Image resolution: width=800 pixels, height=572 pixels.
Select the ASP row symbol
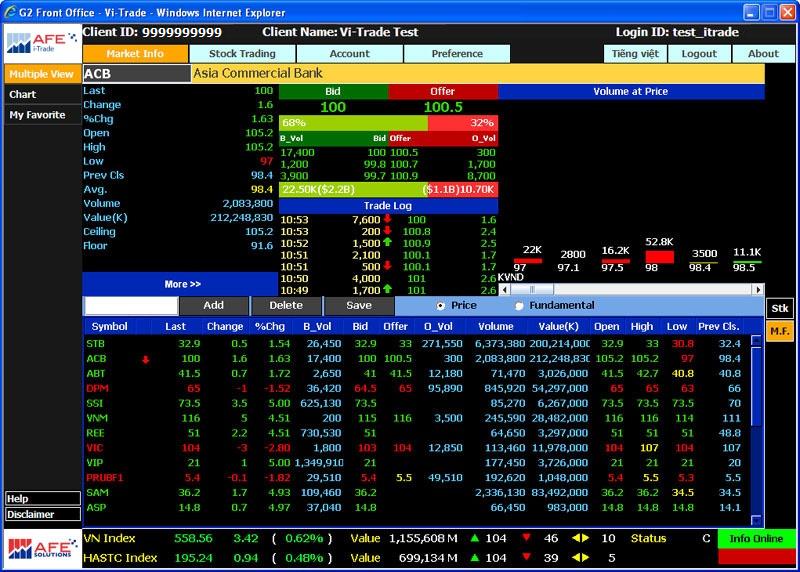96,507
